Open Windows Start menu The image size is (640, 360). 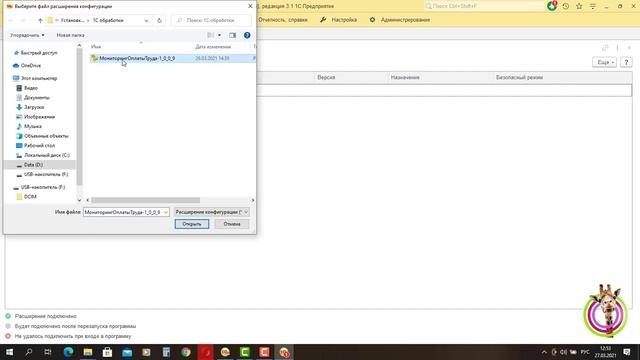point(9,352)
